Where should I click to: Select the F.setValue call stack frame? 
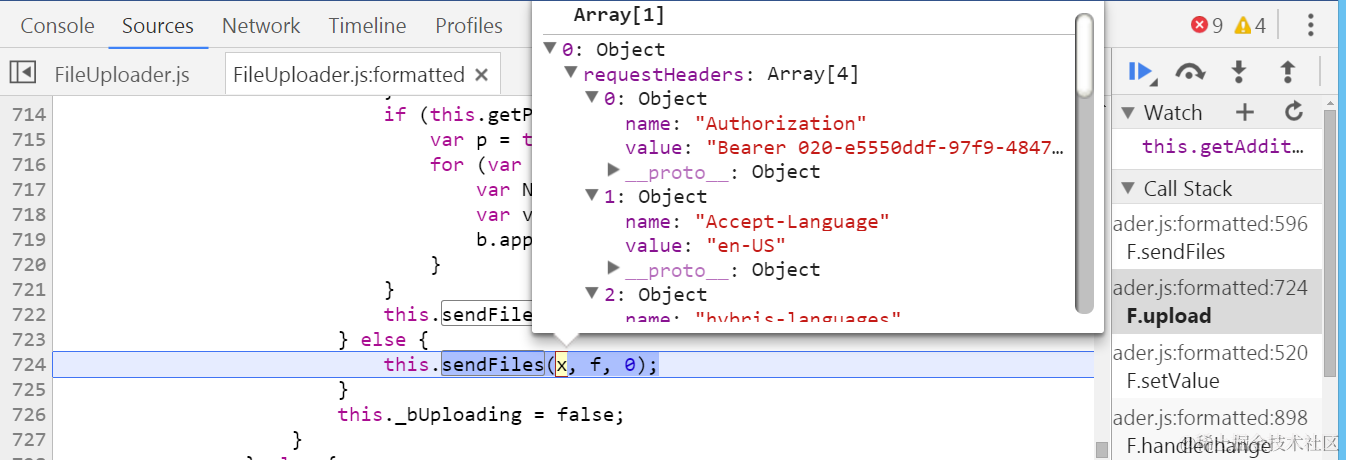coord(1216,367)
